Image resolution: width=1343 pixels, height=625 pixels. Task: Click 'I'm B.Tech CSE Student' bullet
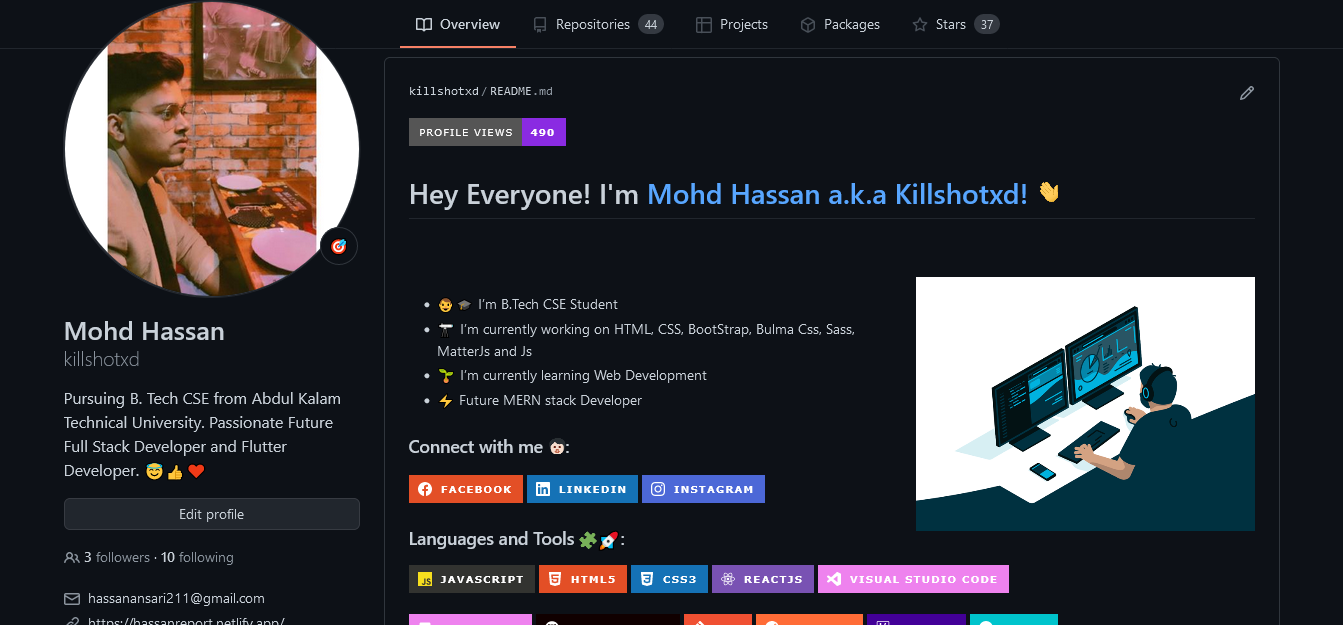pos(548,304)
